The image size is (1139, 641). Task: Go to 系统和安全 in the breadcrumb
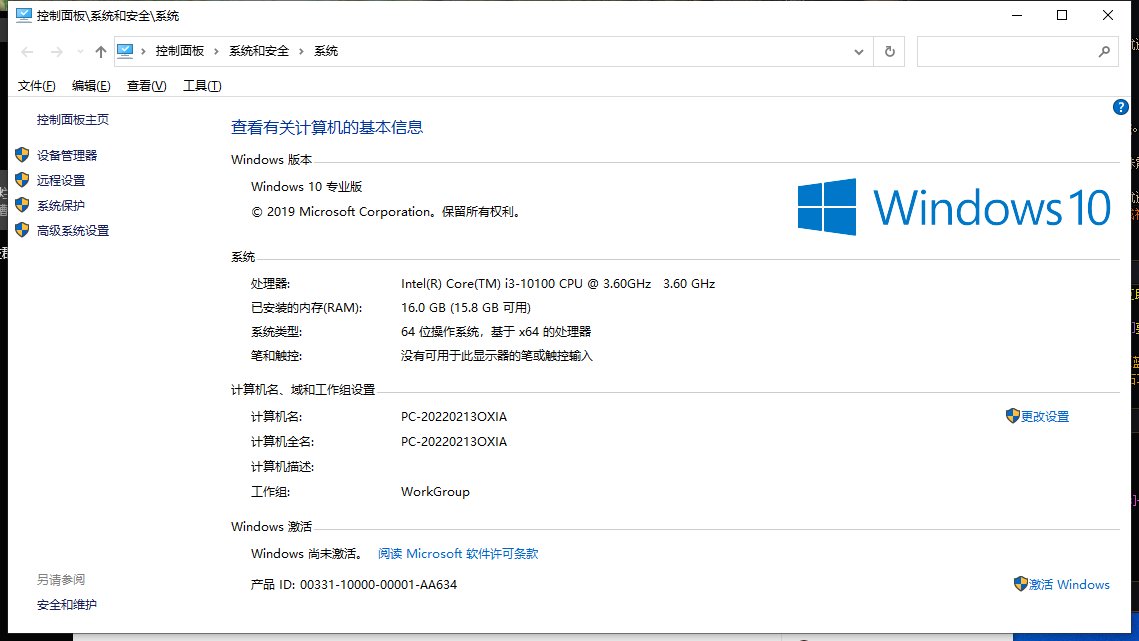click(259, 51)
